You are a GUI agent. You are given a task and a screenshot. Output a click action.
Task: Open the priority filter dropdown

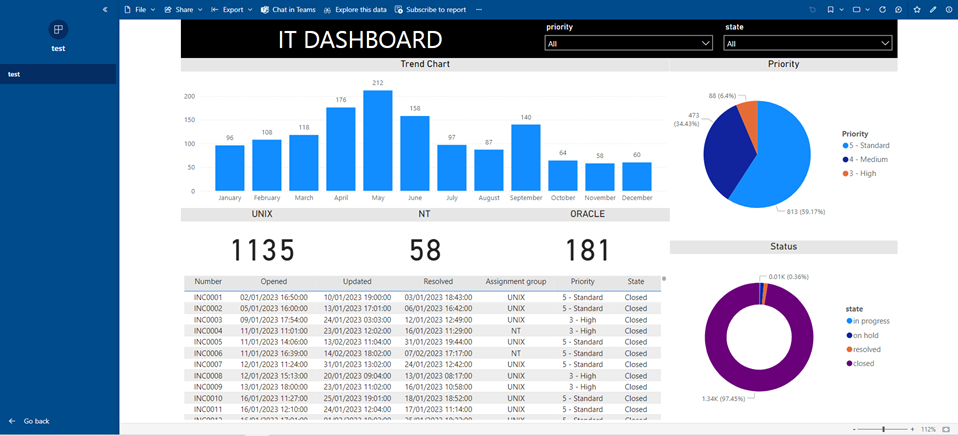(x=628, y=43)
